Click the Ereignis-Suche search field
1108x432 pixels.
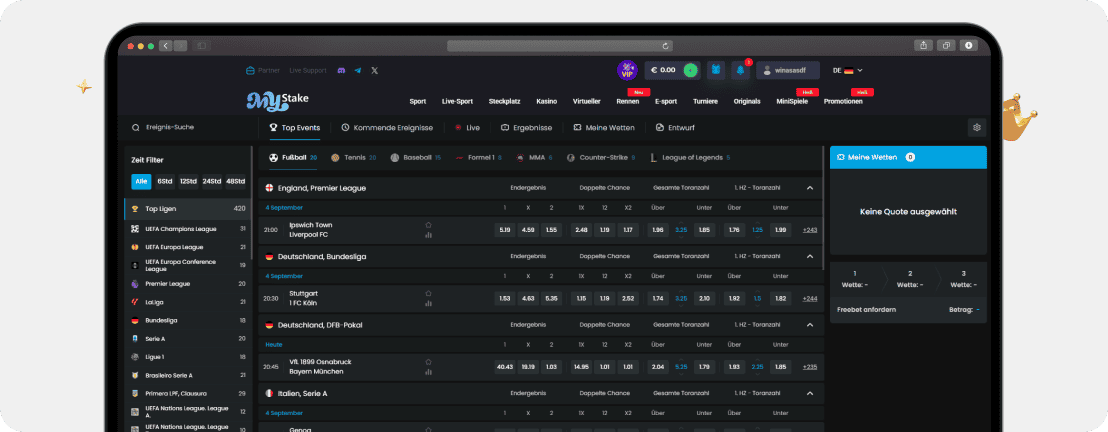pos(187,127)
